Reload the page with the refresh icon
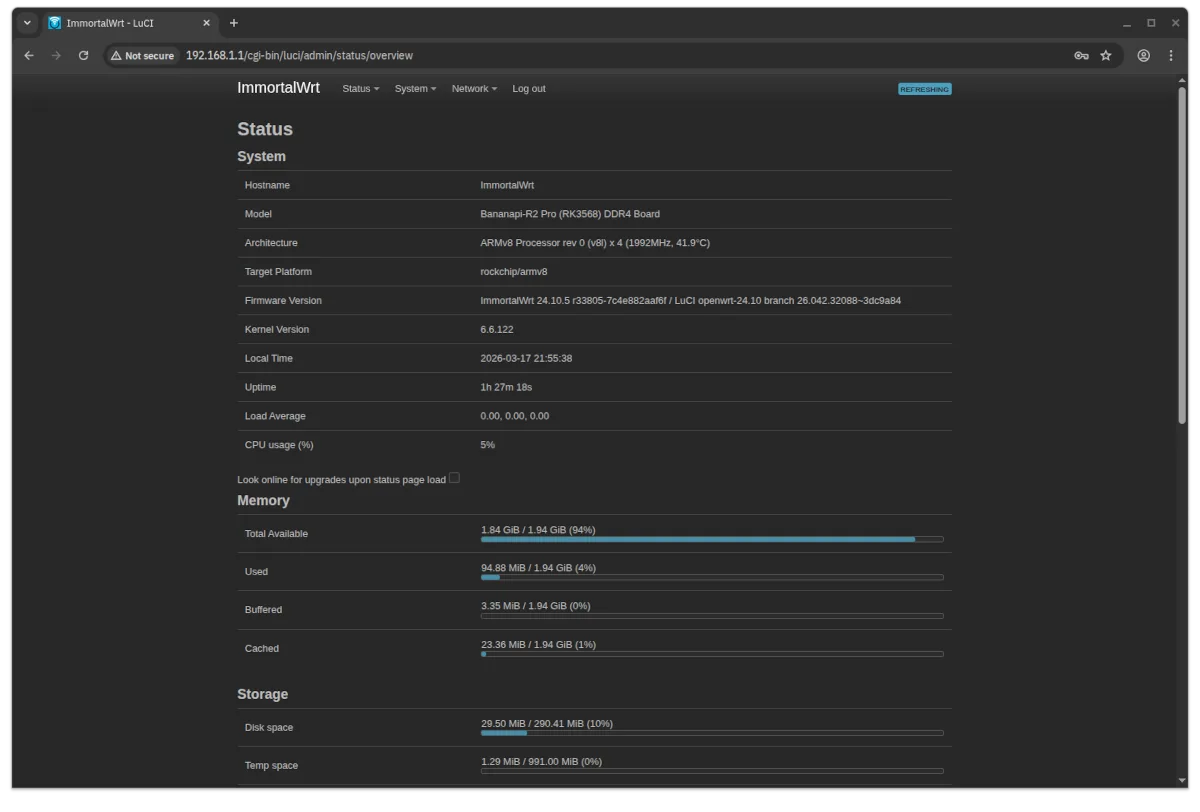Viewport: 1200px width, 812px height. [83, 55]
